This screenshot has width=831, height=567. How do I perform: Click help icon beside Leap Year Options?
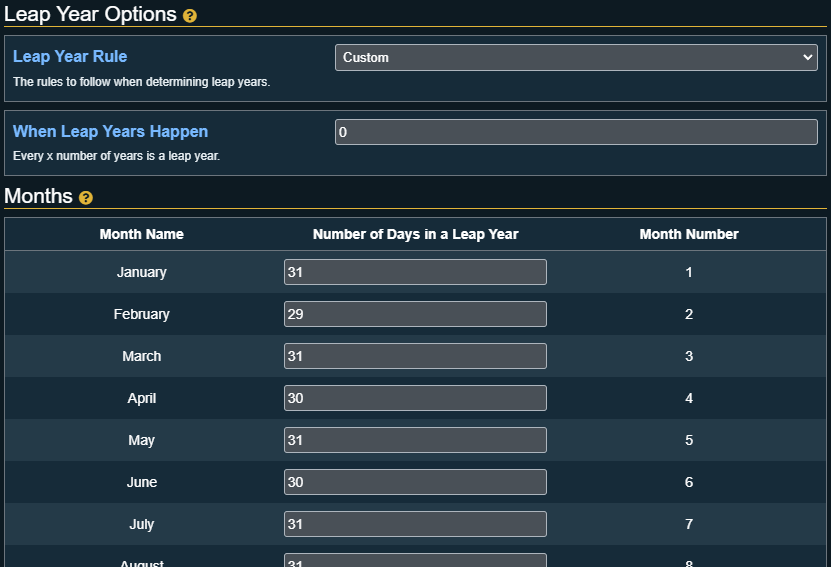point(190,16)
